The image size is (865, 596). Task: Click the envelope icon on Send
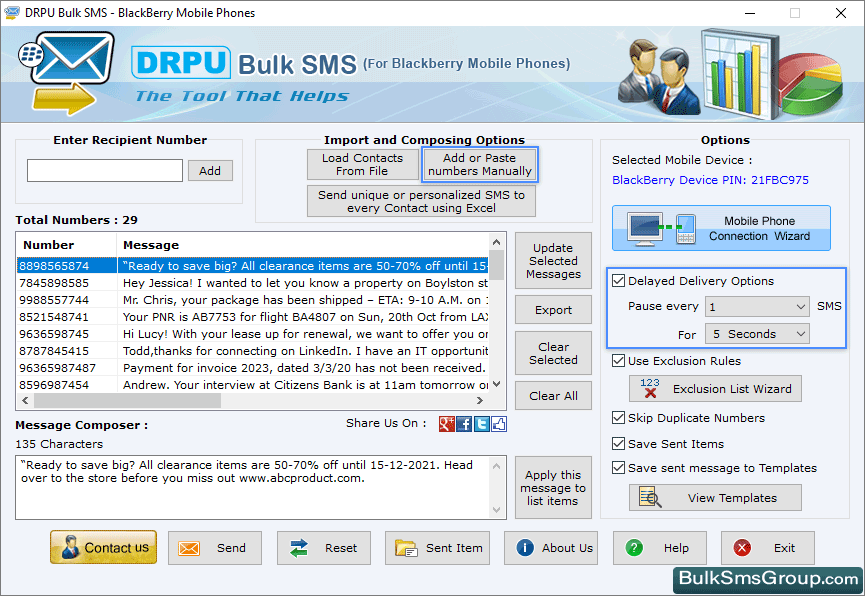tap(189, 548)
